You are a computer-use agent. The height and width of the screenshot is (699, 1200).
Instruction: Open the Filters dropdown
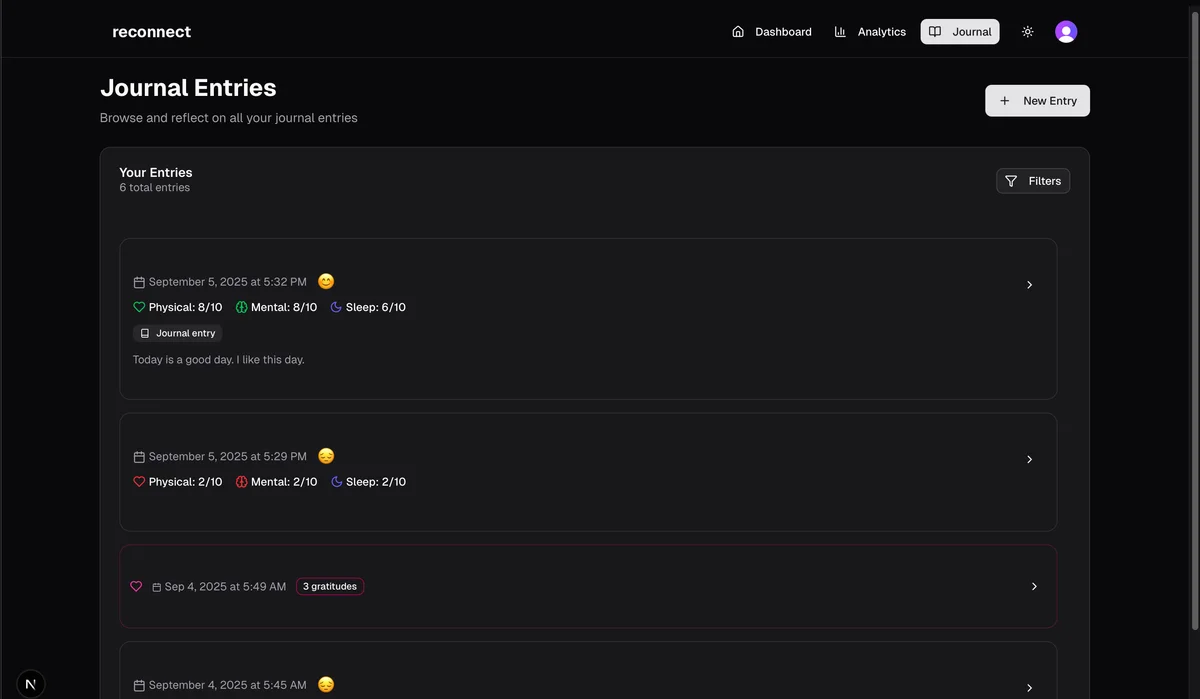pos(1033,181)
